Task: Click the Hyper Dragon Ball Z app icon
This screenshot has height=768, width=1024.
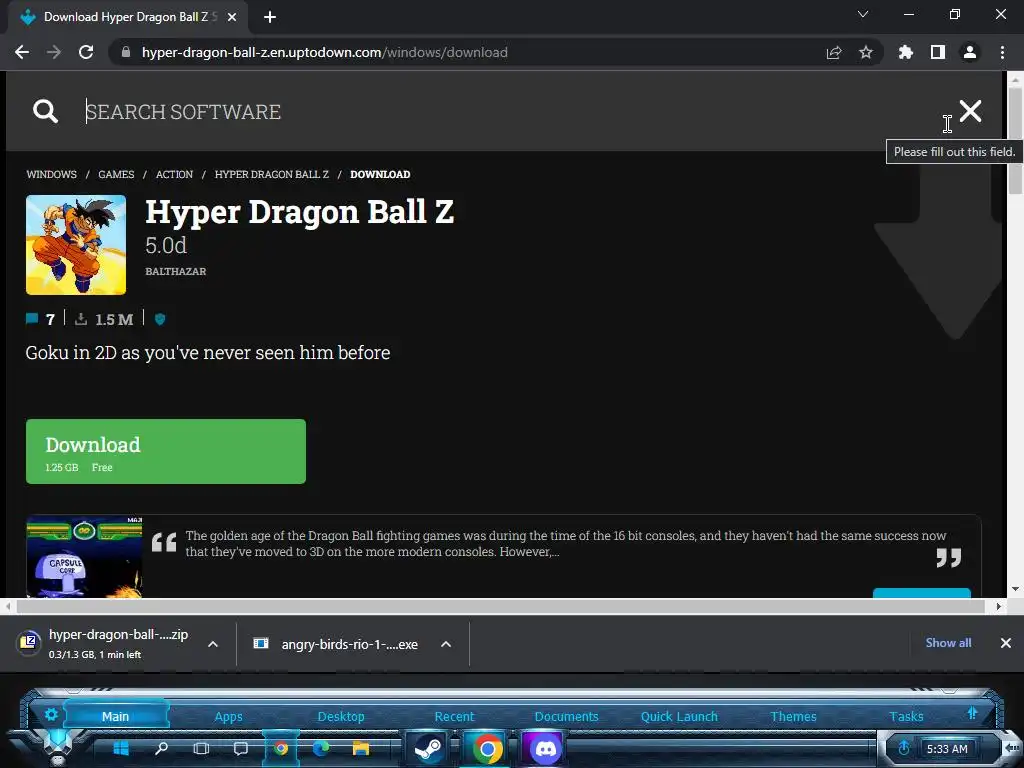Action: (x=76, y=245)
